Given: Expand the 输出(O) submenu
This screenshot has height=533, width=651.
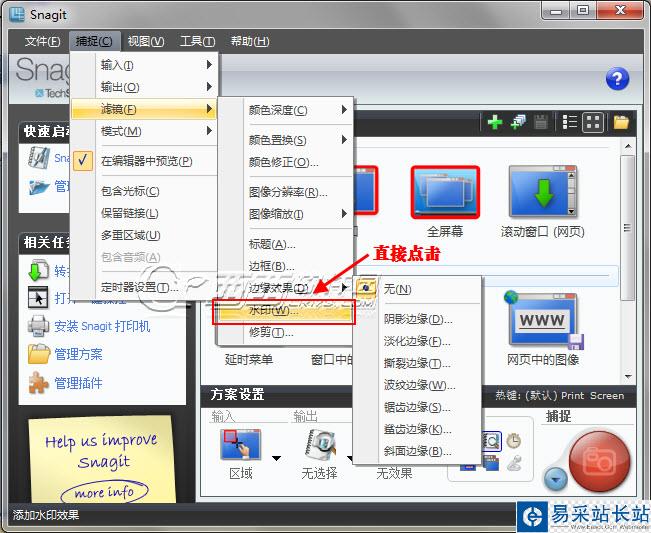Looking at the screenshot, I should pyautogui.click(x=144, y=87).
